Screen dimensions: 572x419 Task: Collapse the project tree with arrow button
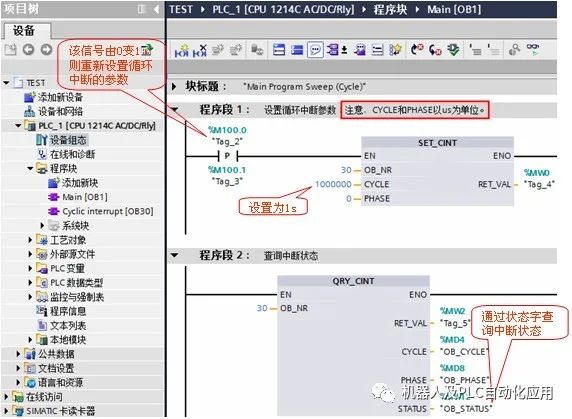(x=156, y=9)
